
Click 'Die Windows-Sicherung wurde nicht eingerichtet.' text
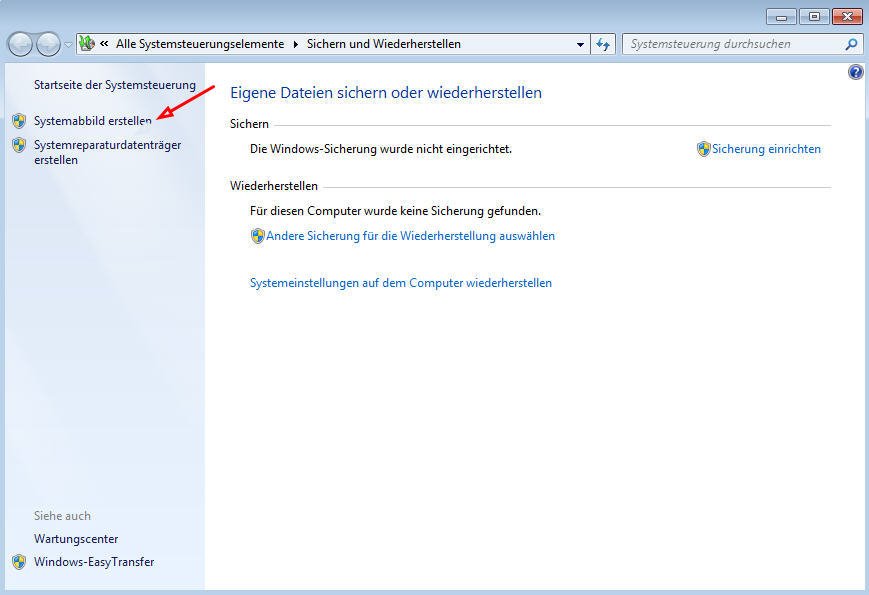[381, 149]
